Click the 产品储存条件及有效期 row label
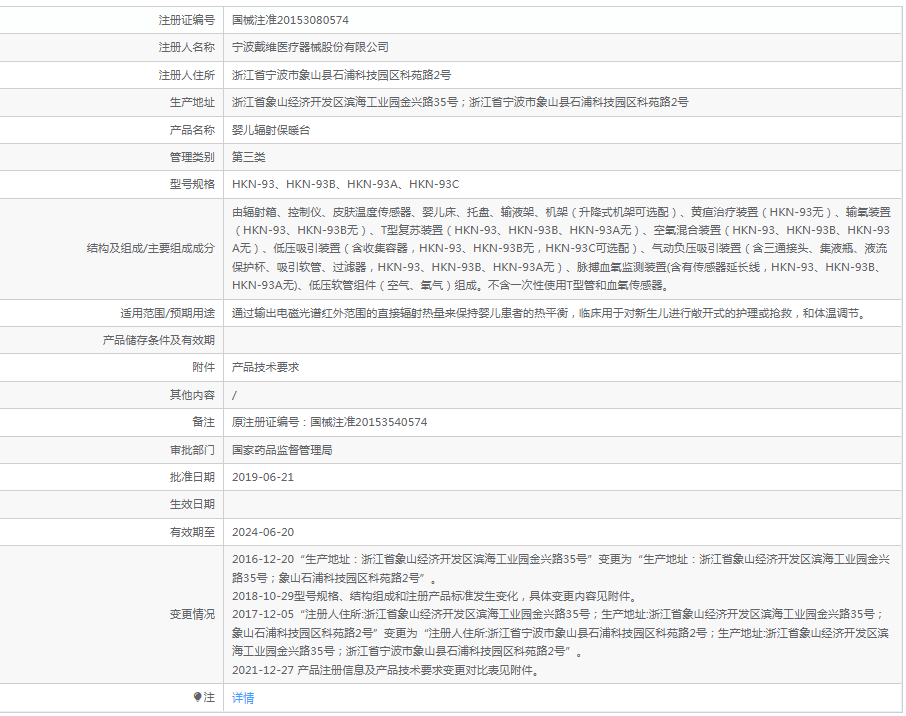 [159, 340]
